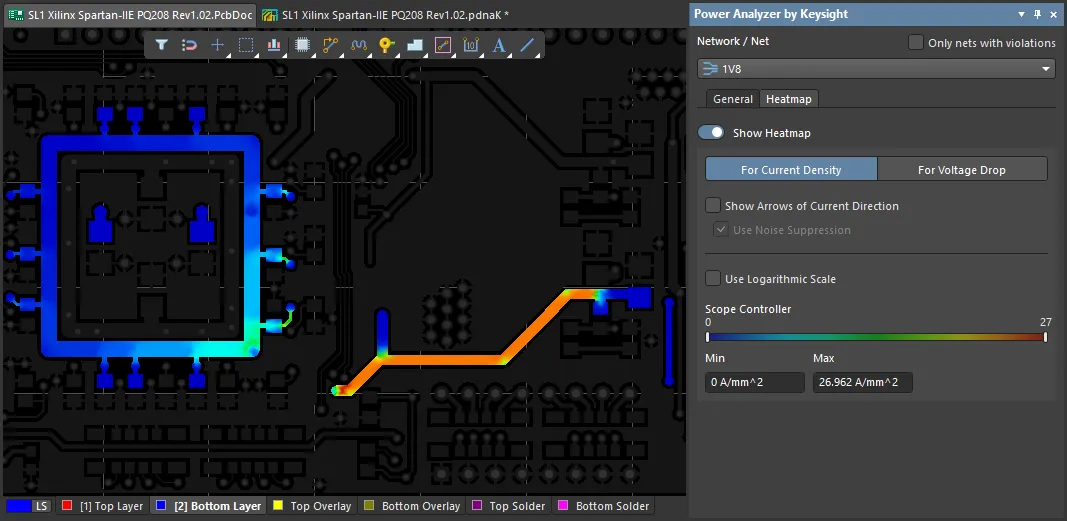This screenshot has height=521, width=1067.
Task: Select For Current Density mode
Action: tap(791, 169)
